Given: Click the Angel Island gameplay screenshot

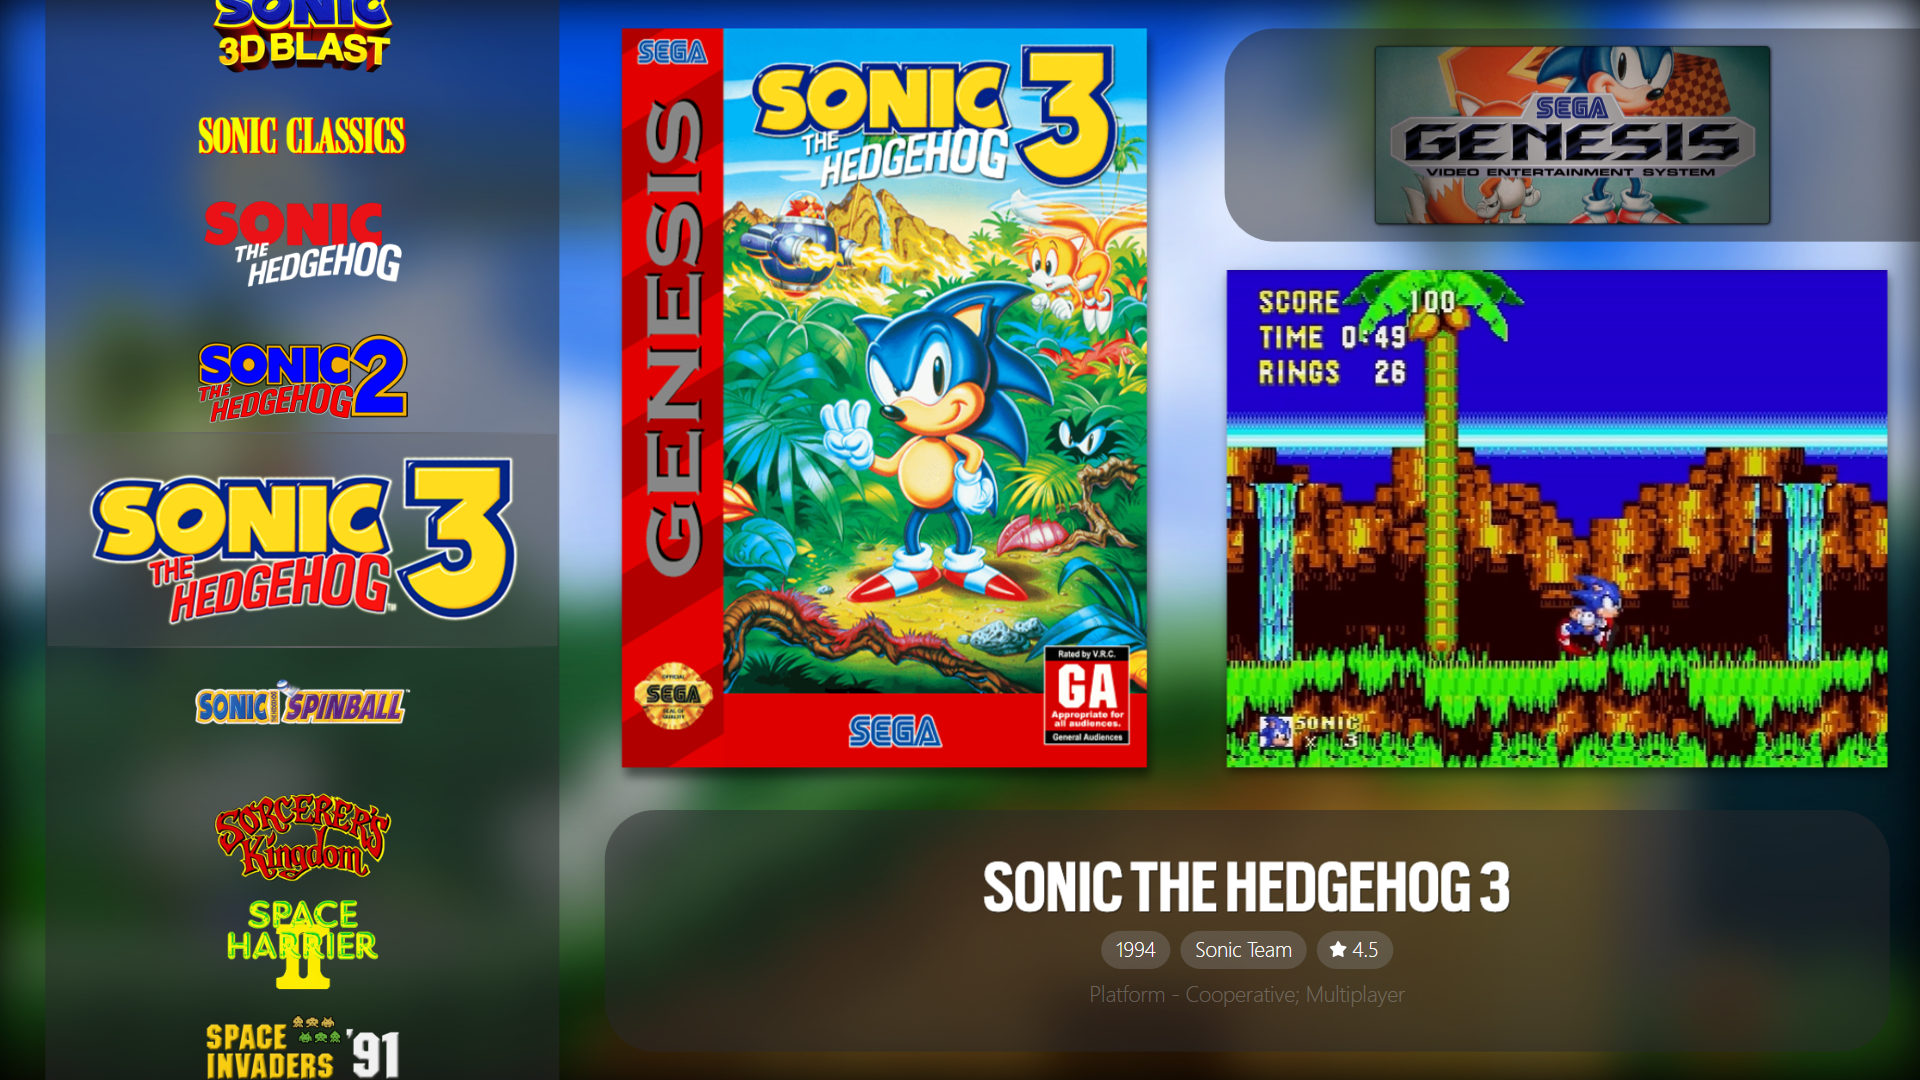Looking at the screenshot, I should point(1557,519).
